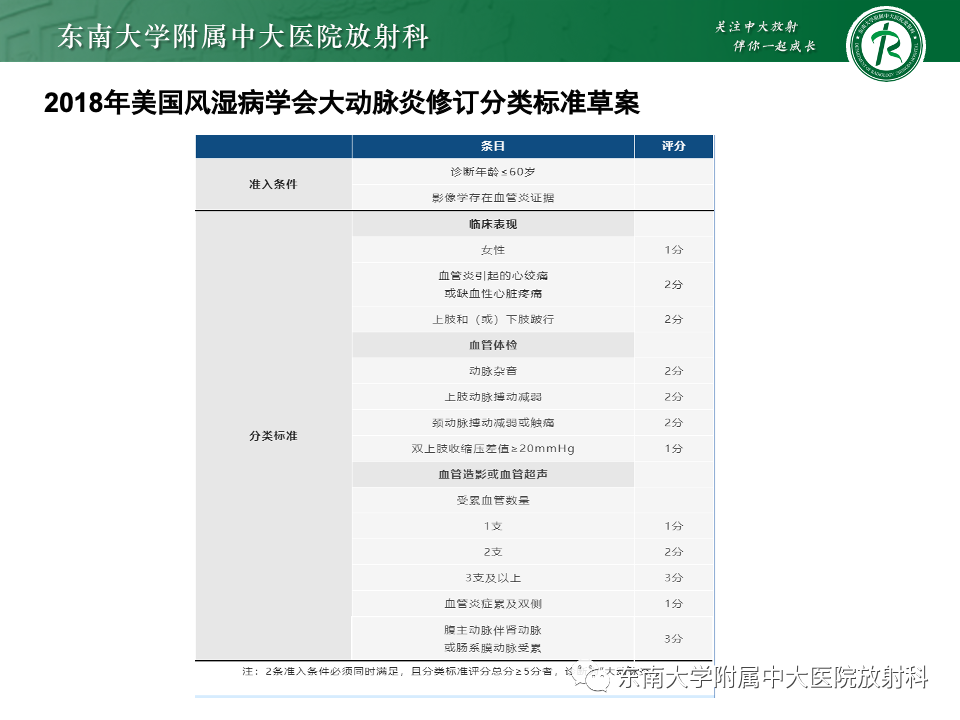
Task: Click the 1分 score in the 1支 row
Action: pyautogui.click(x=673, y=526)
